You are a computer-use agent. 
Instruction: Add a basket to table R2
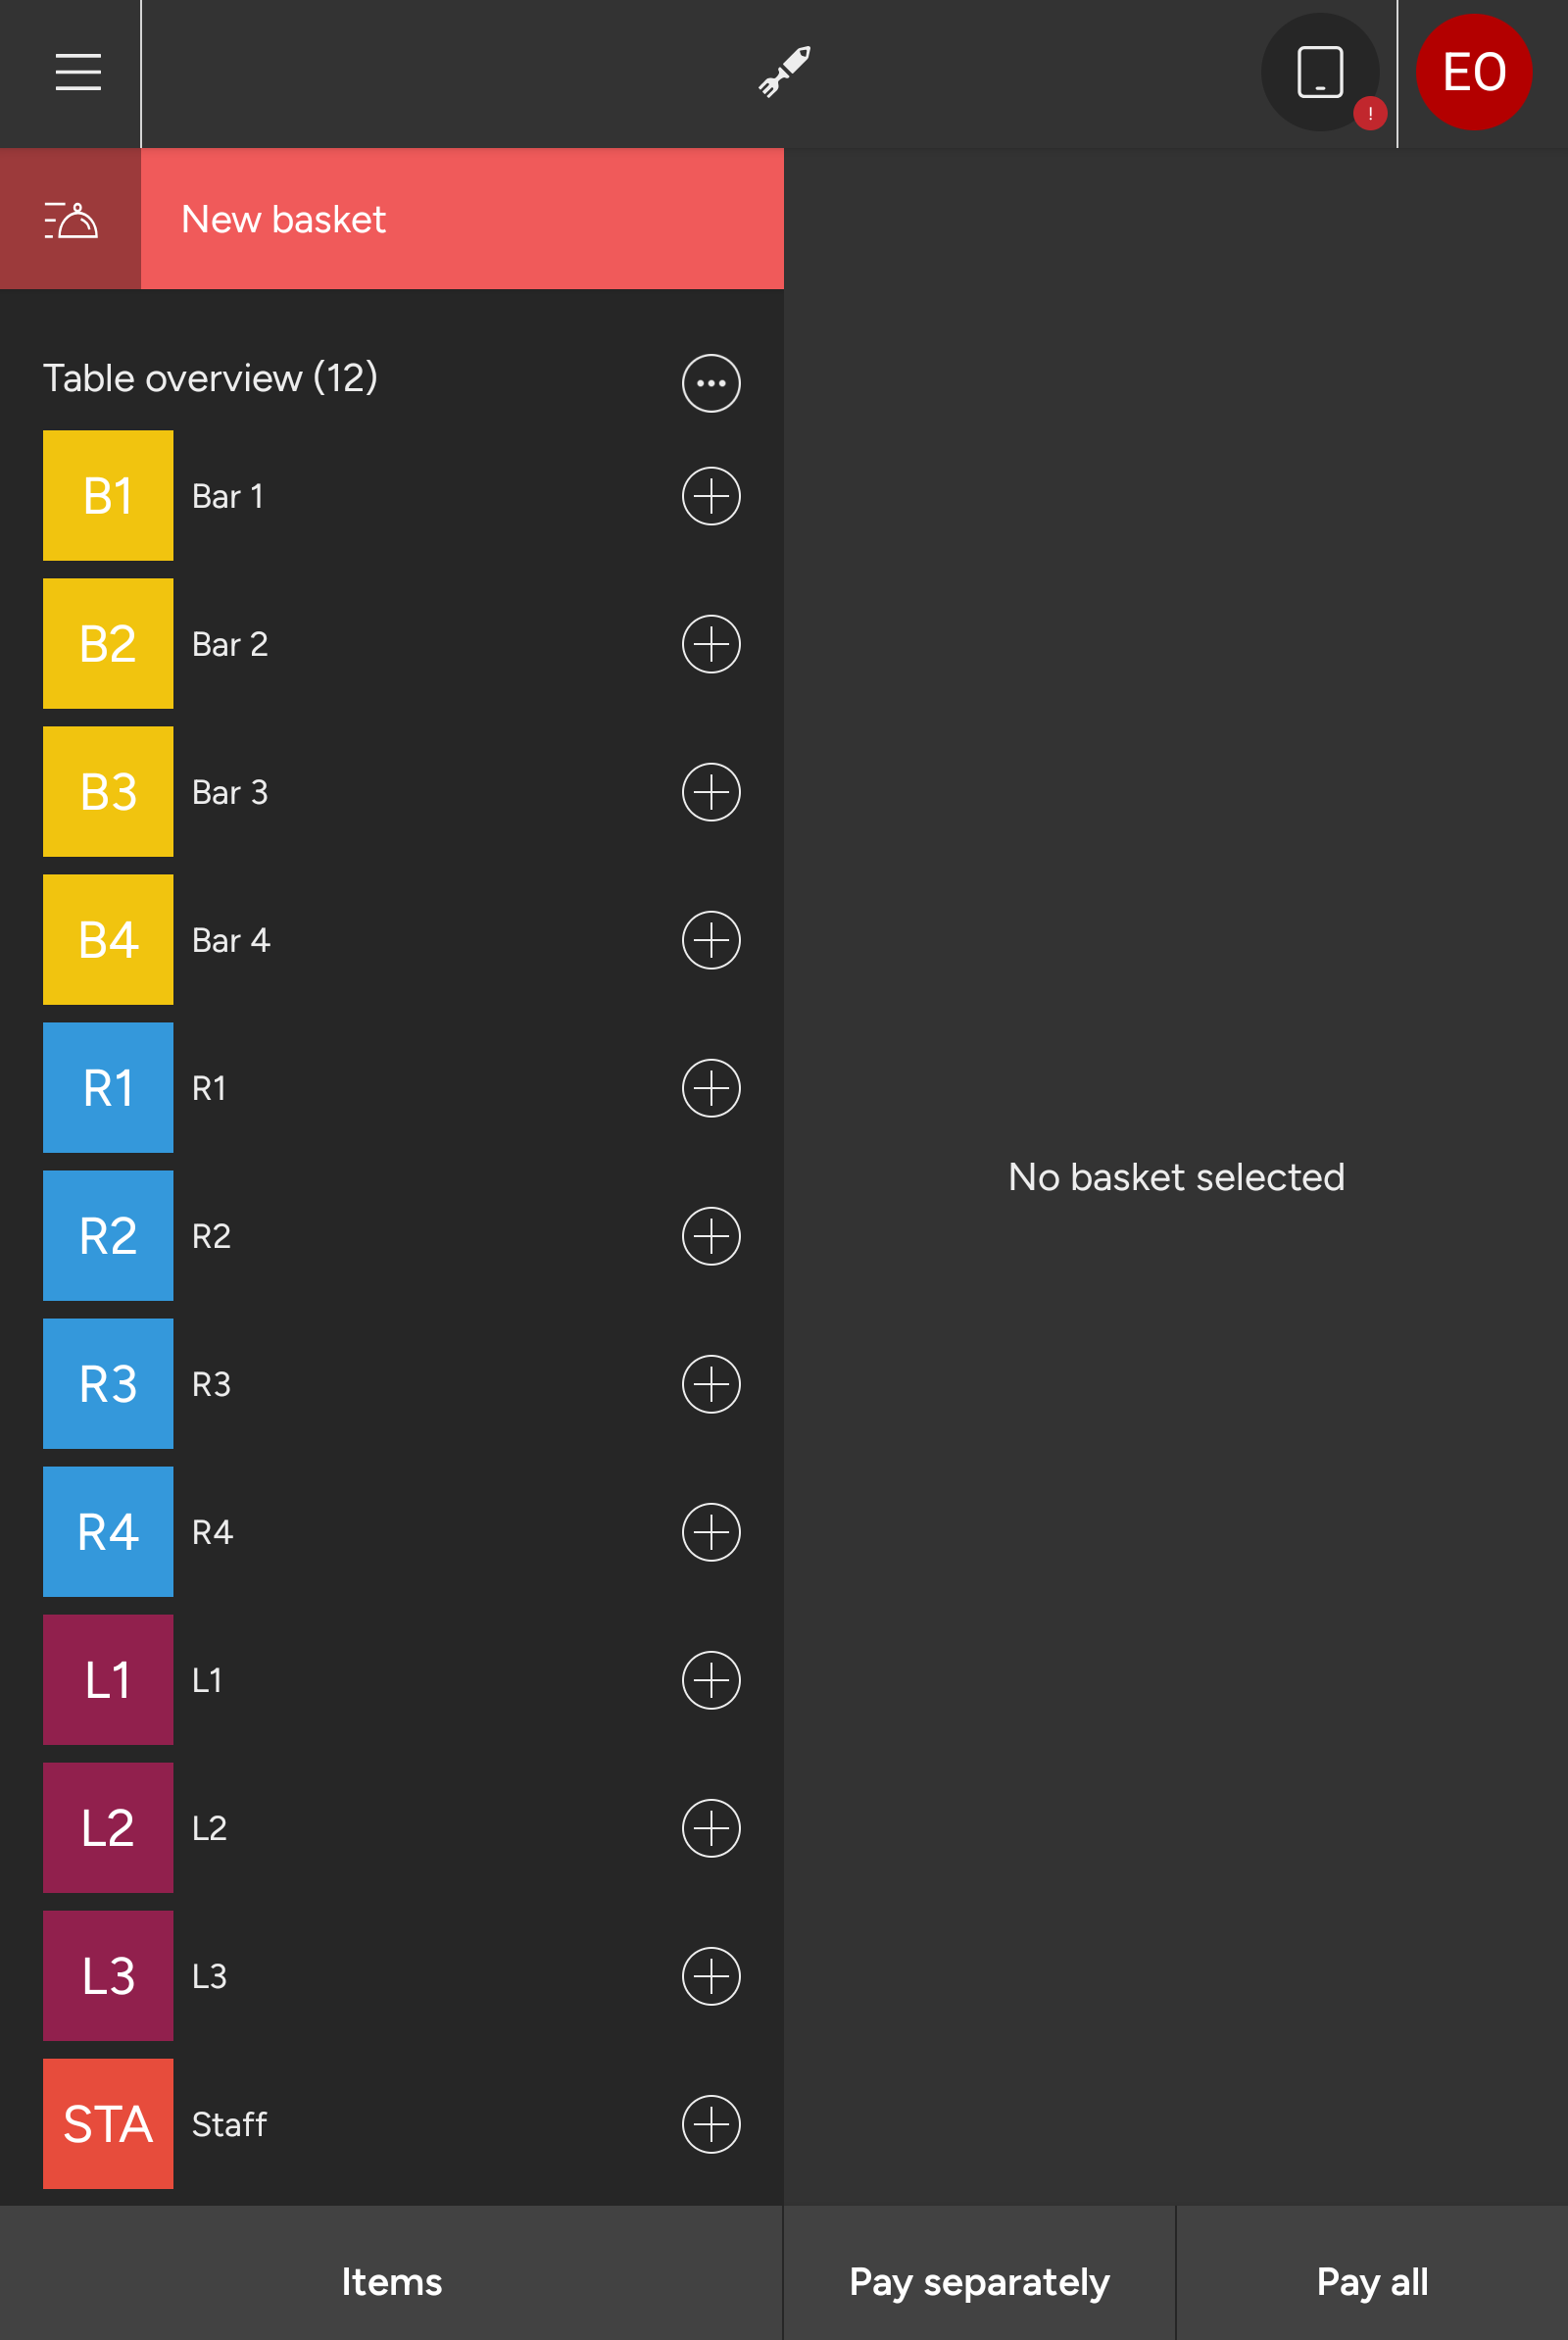[x=711, y=1236]
